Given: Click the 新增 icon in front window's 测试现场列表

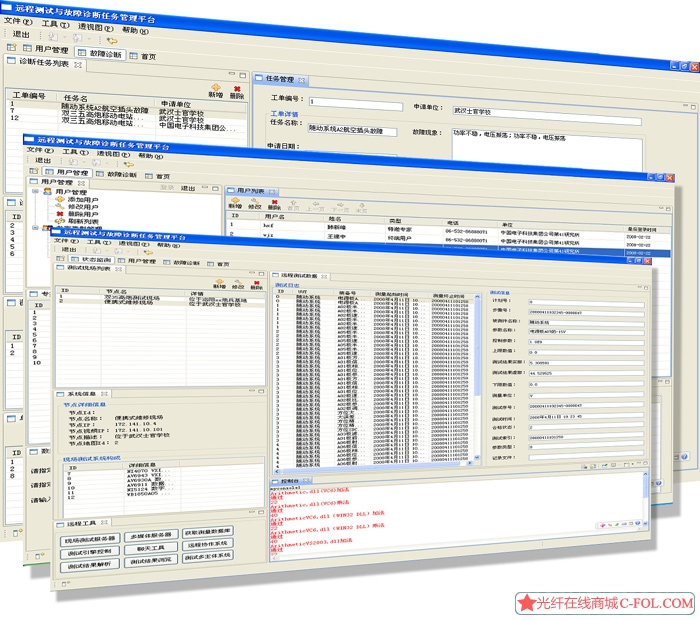Looking at the screenshot, I should tap(219, 282).
